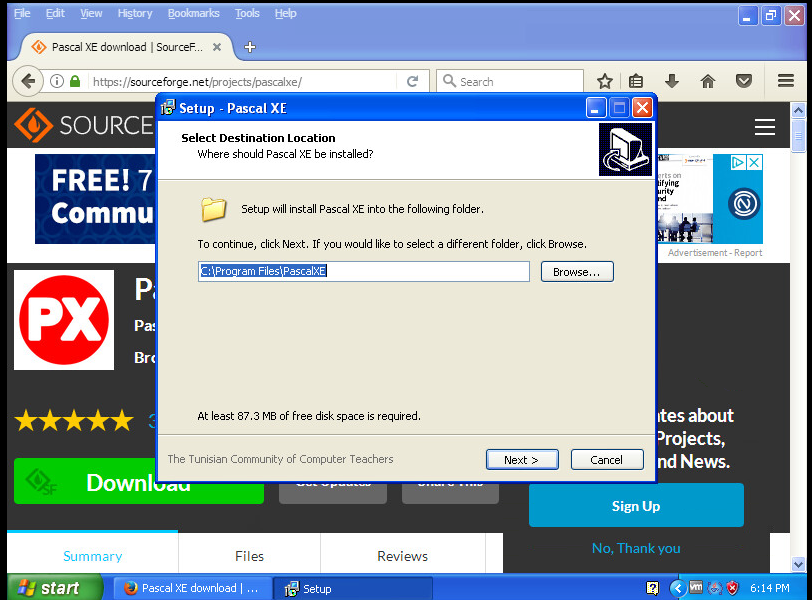Select Pascal XE download taskbar item
This screenshot has width=812, height=600.
point(192,588)
